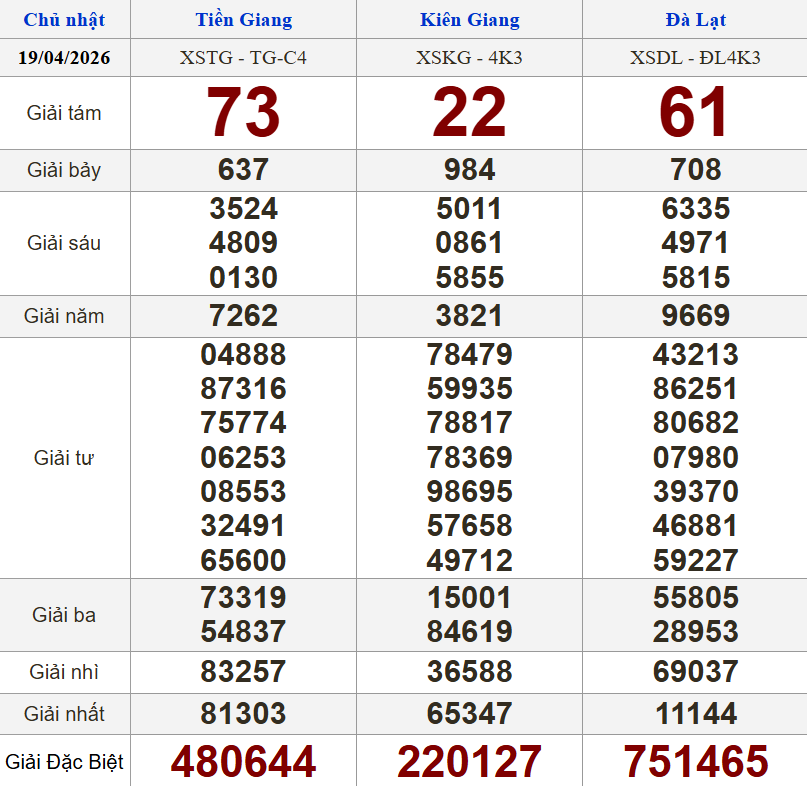Viewport: 807px width, 786px height.
Task: Select Kiên Giang second prize 36588
Action: (x=469, y=672)
